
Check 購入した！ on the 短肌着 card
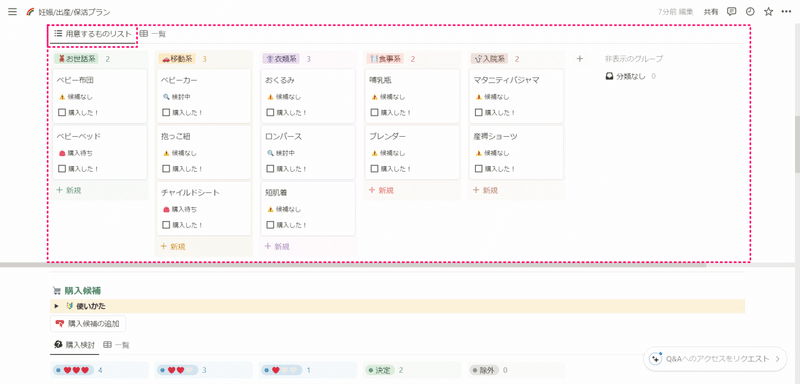[x=270, y=225]
